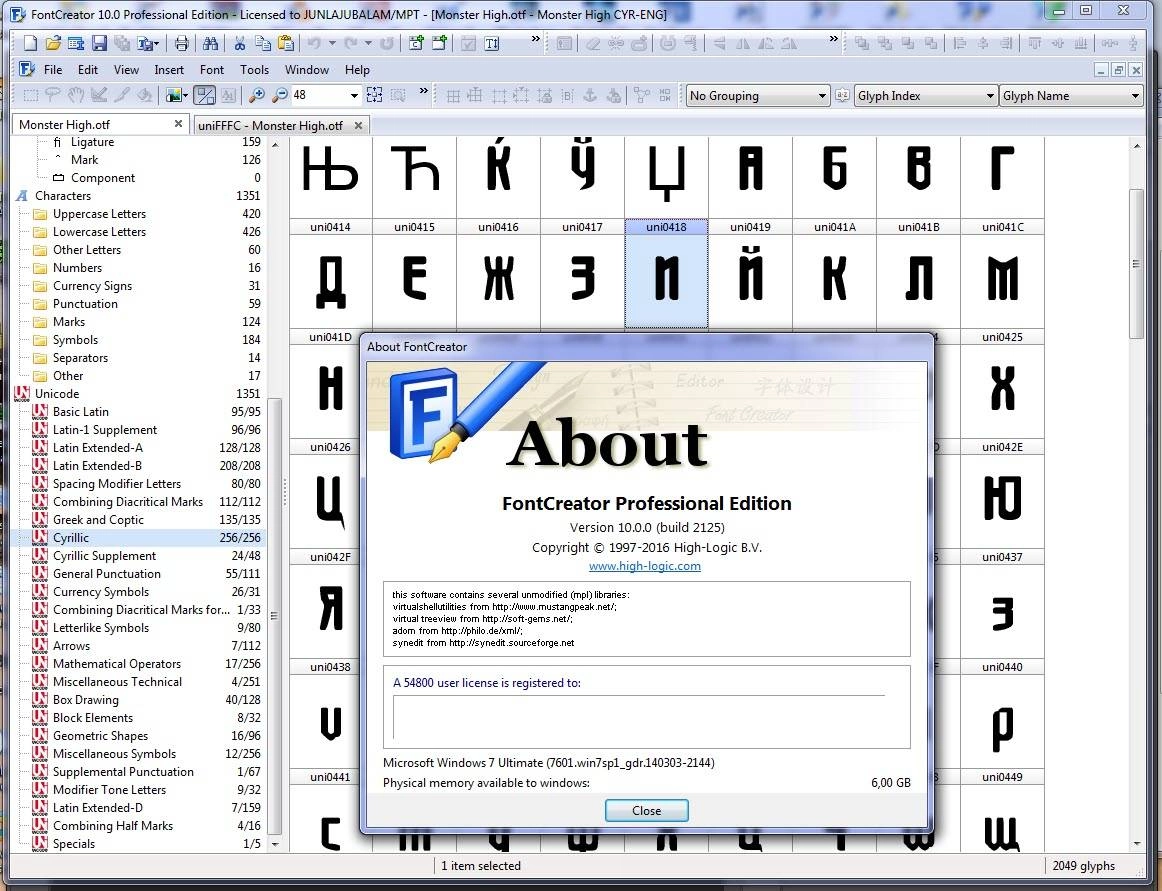Click the Insert Characters icon
This screenshot has height=891, width=1162.
click(x=416, y=43)
